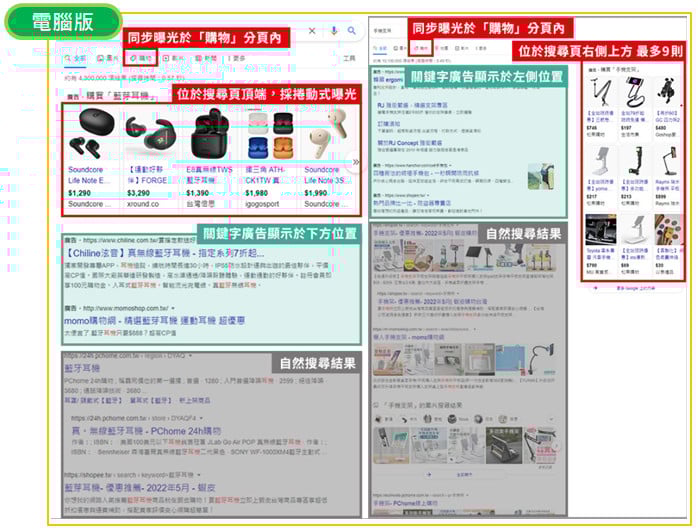Image resolution: width=698 pixels, height=529 pixels.
Task: Open 工具 search tools on the right
Action: coord(349,59)
